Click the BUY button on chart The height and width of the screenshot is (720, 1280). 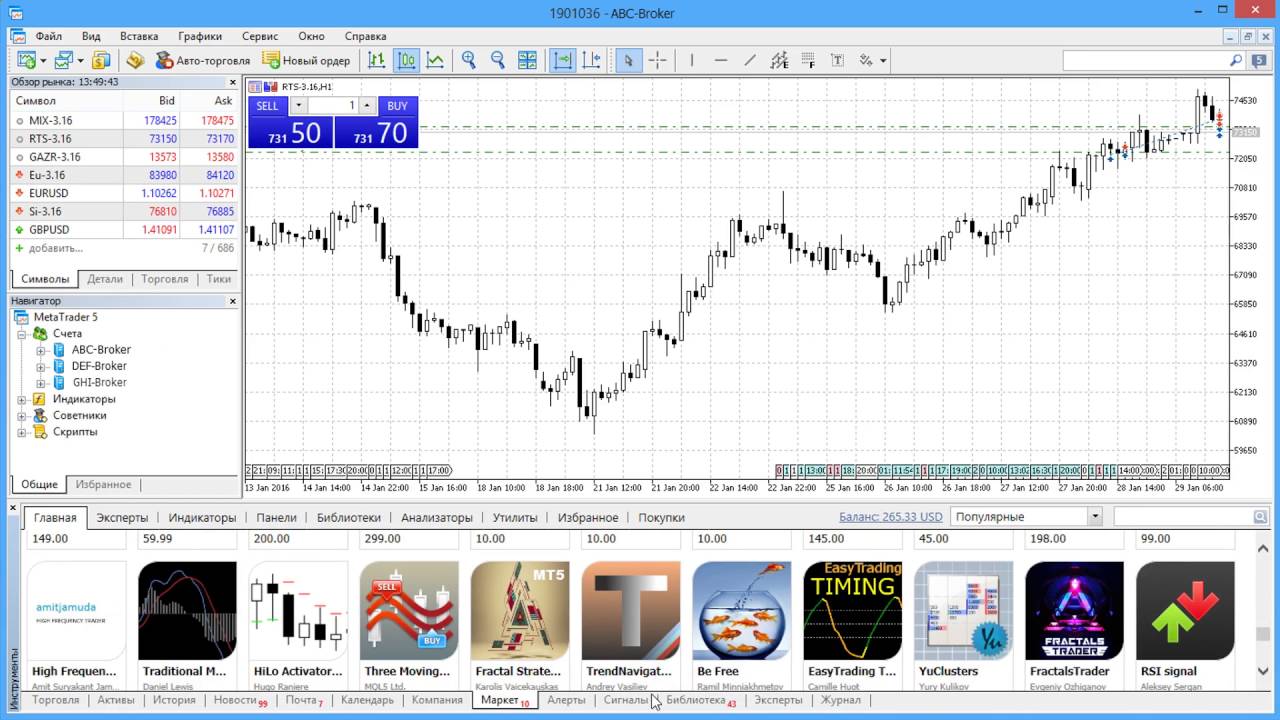tap(397, 106)
